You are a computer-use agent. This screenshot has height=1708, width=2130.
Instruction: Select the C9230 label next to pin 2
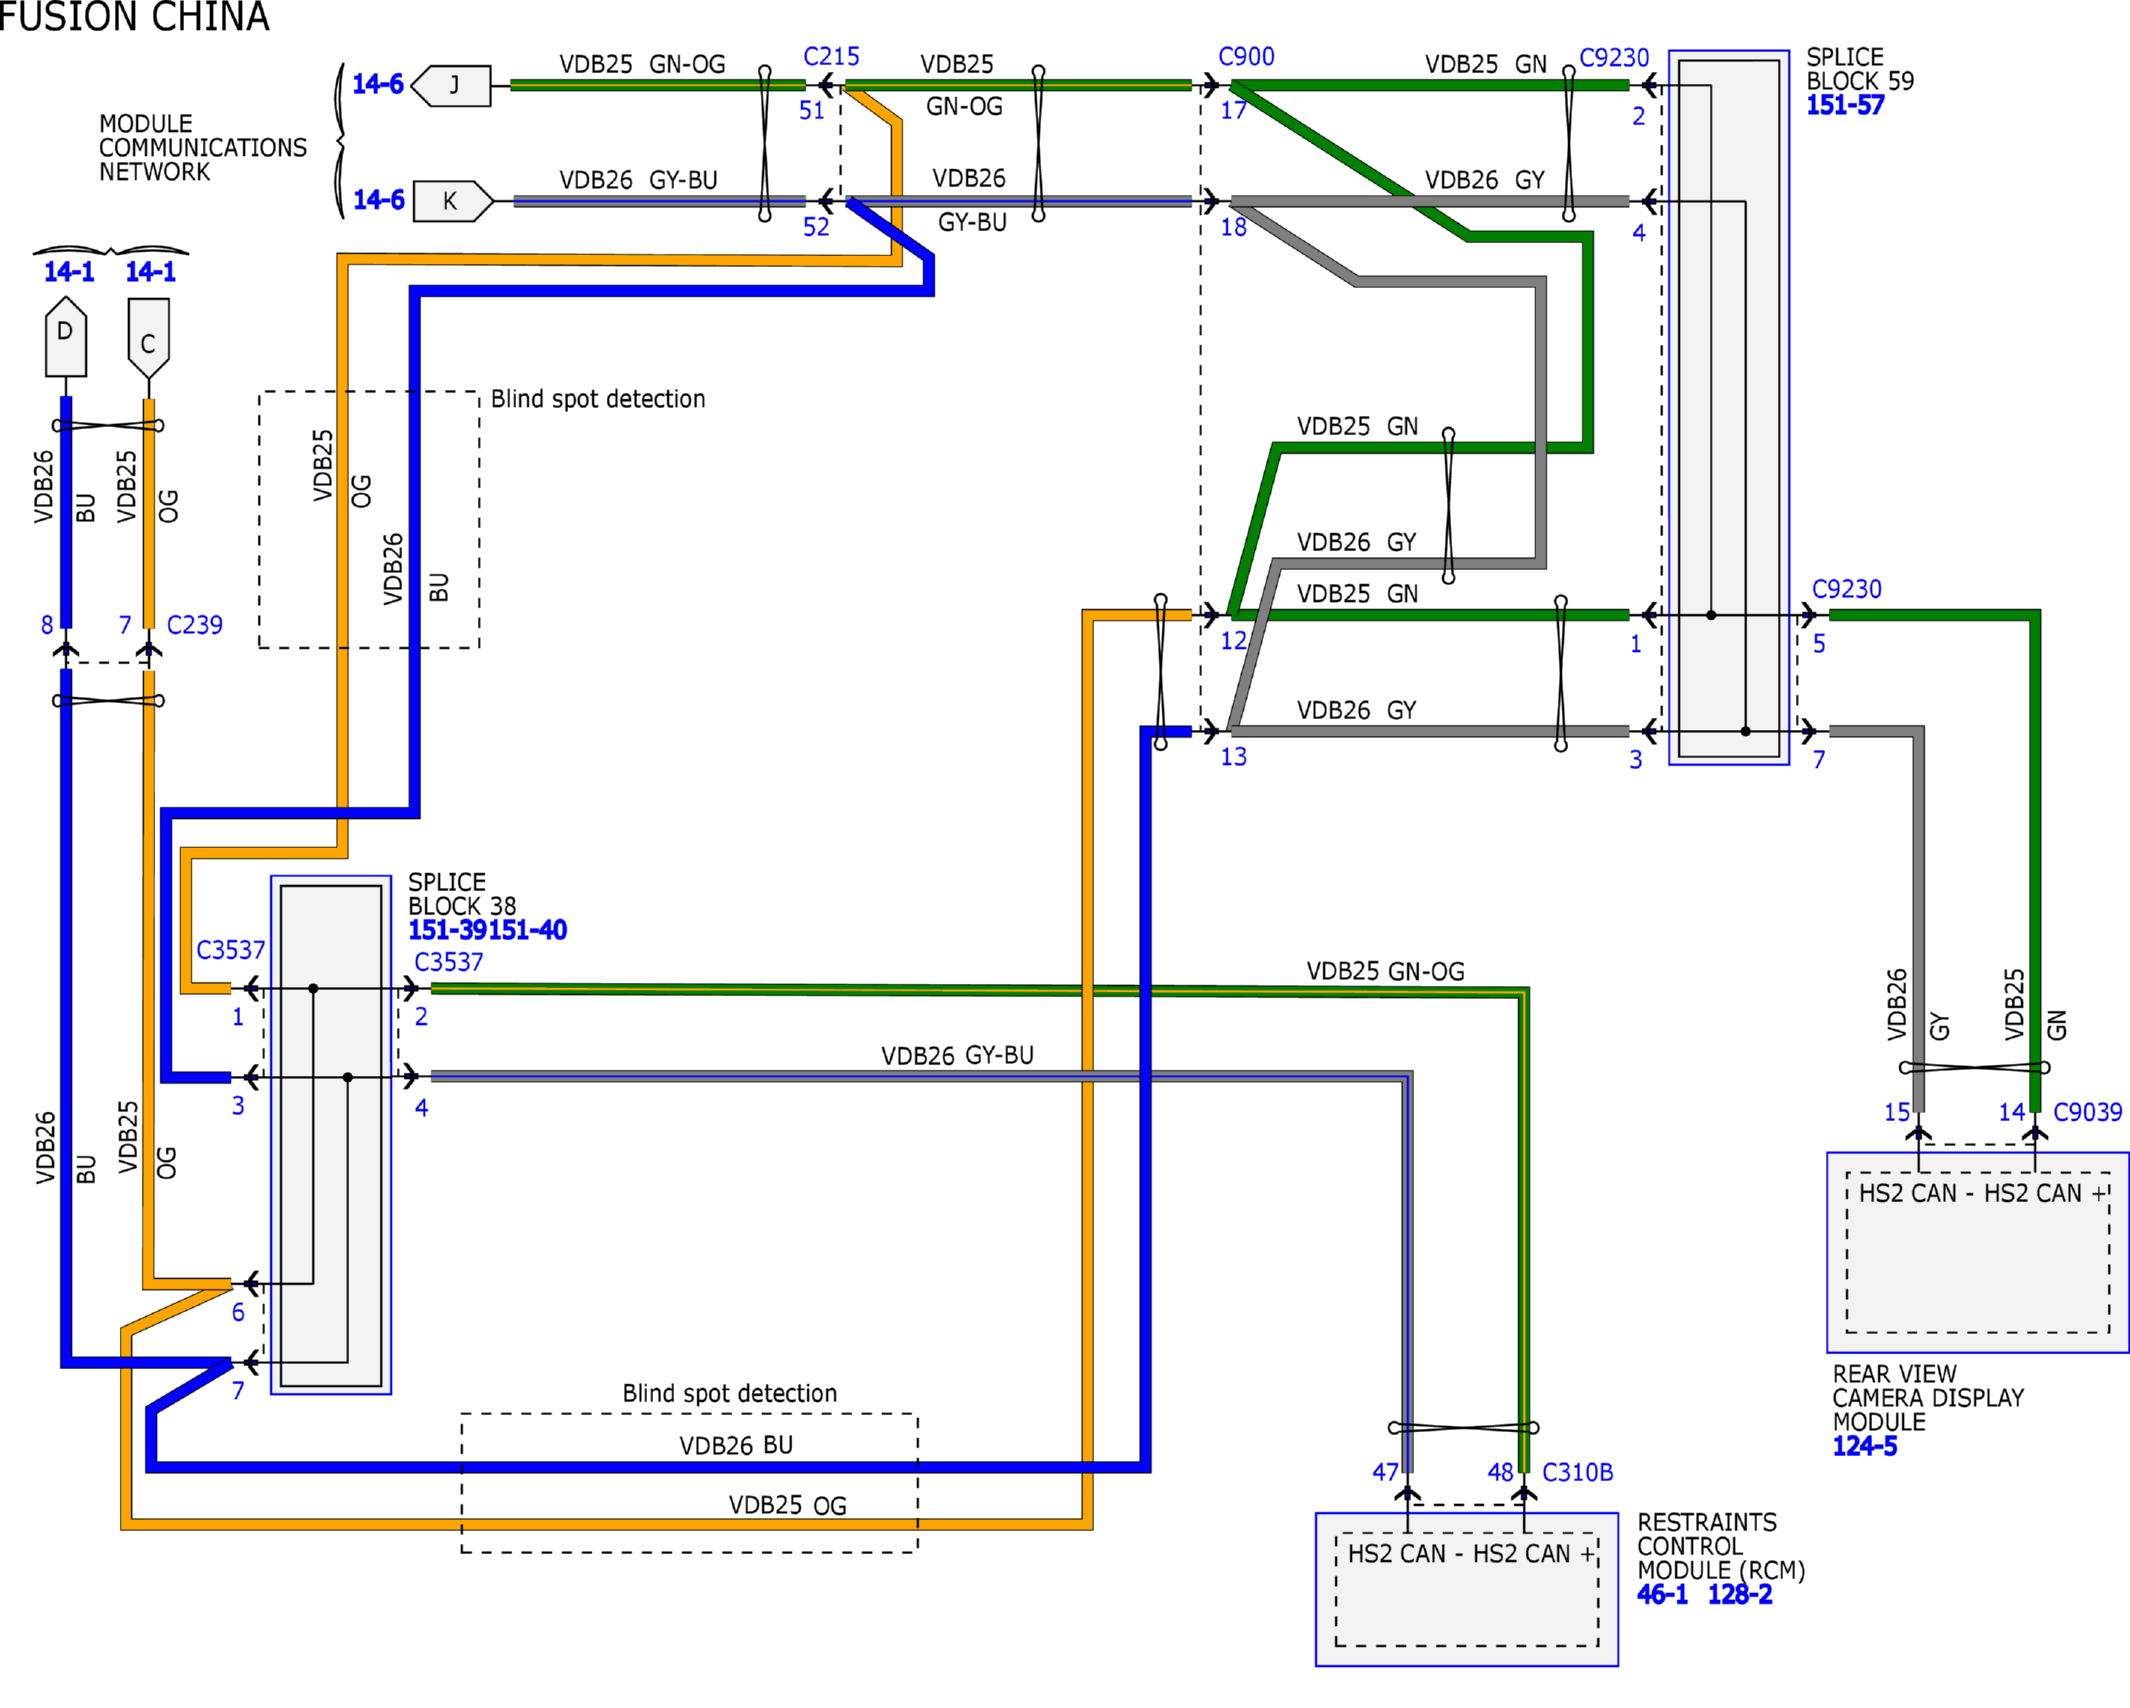click(1614, 58)
